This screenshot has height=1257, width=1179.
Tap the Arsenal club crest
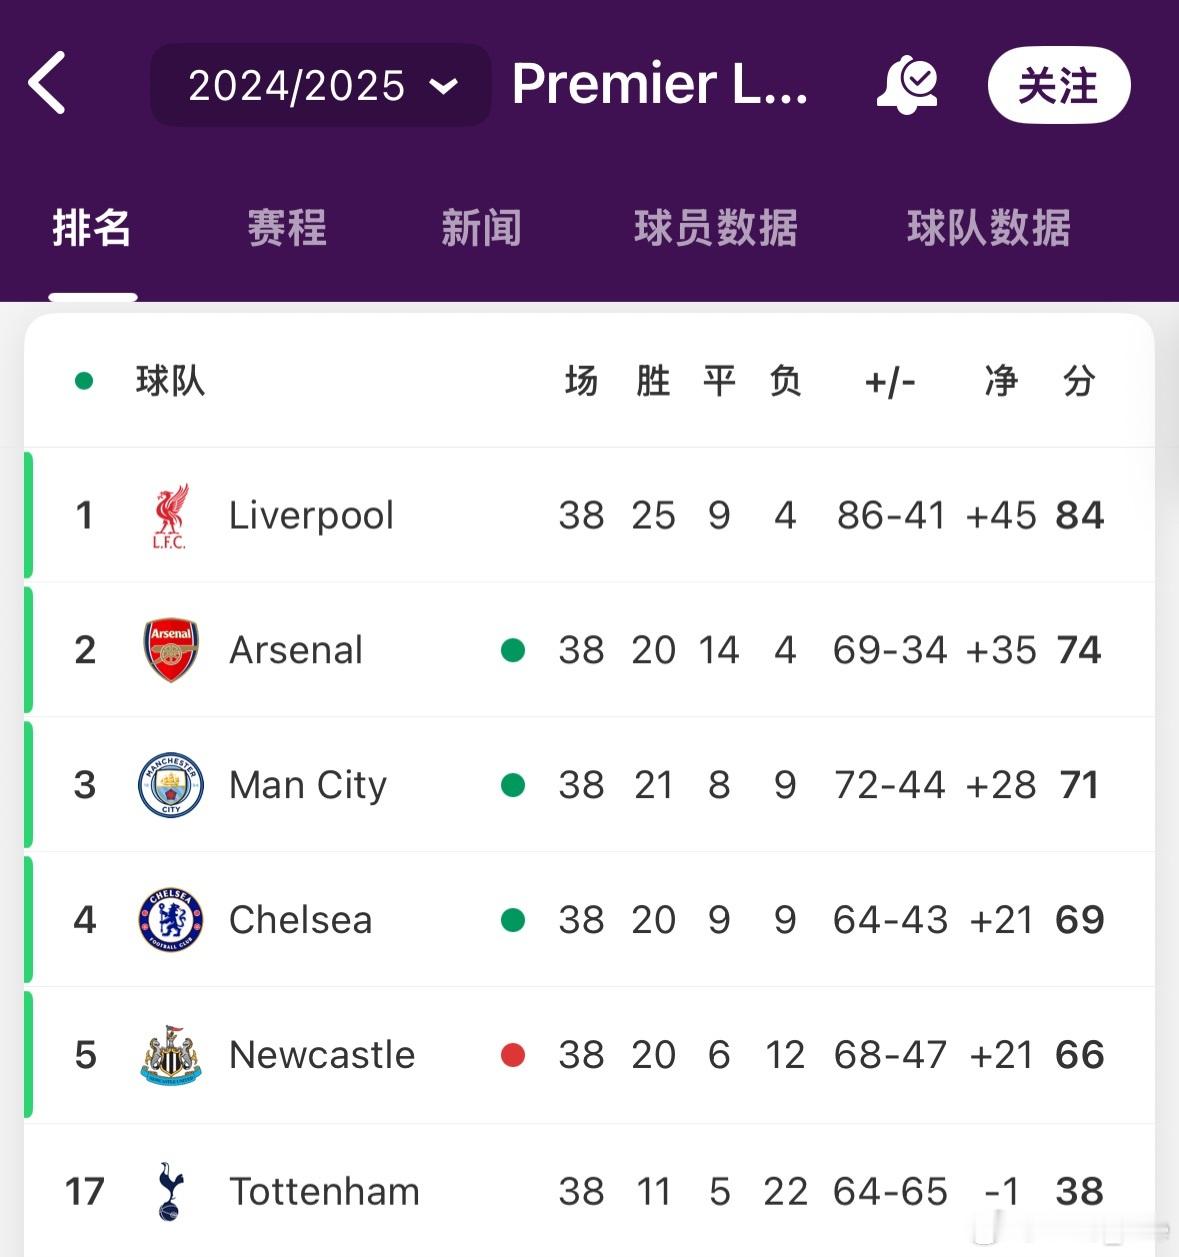[x=171, y=650]
